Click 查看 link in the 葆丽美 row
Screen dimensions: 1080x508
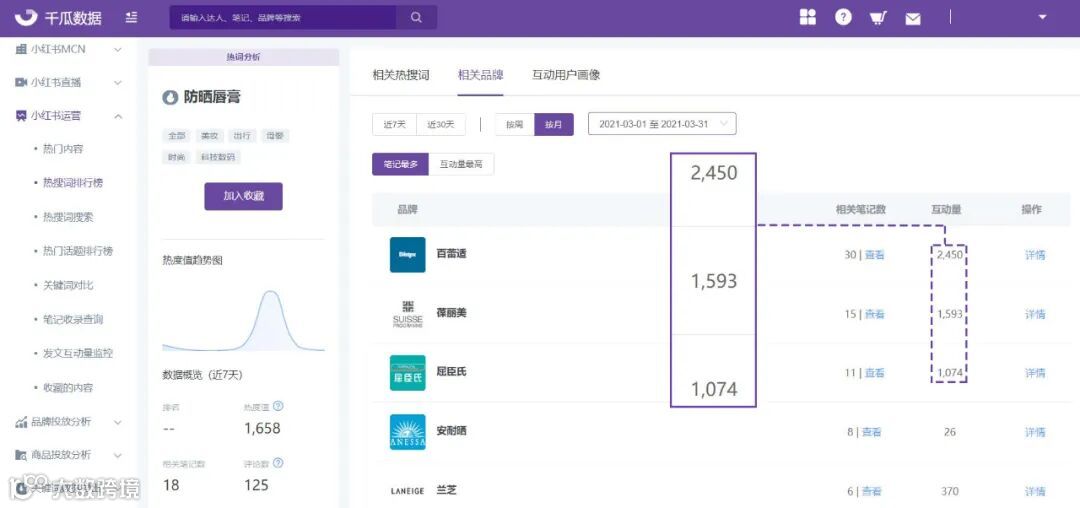pyautogui.click(x=875, y=314)
